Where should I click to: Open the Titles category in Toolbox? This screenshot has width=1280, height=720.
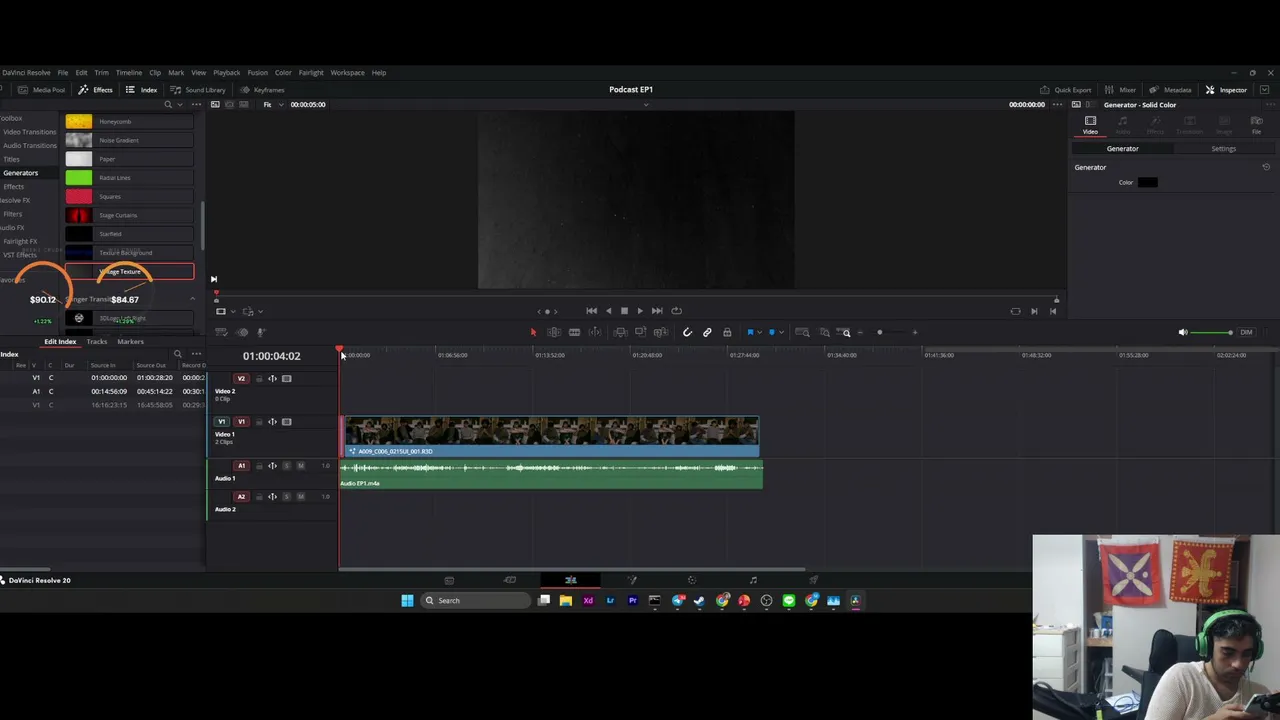pyautogui.click(x=11, y=159)
